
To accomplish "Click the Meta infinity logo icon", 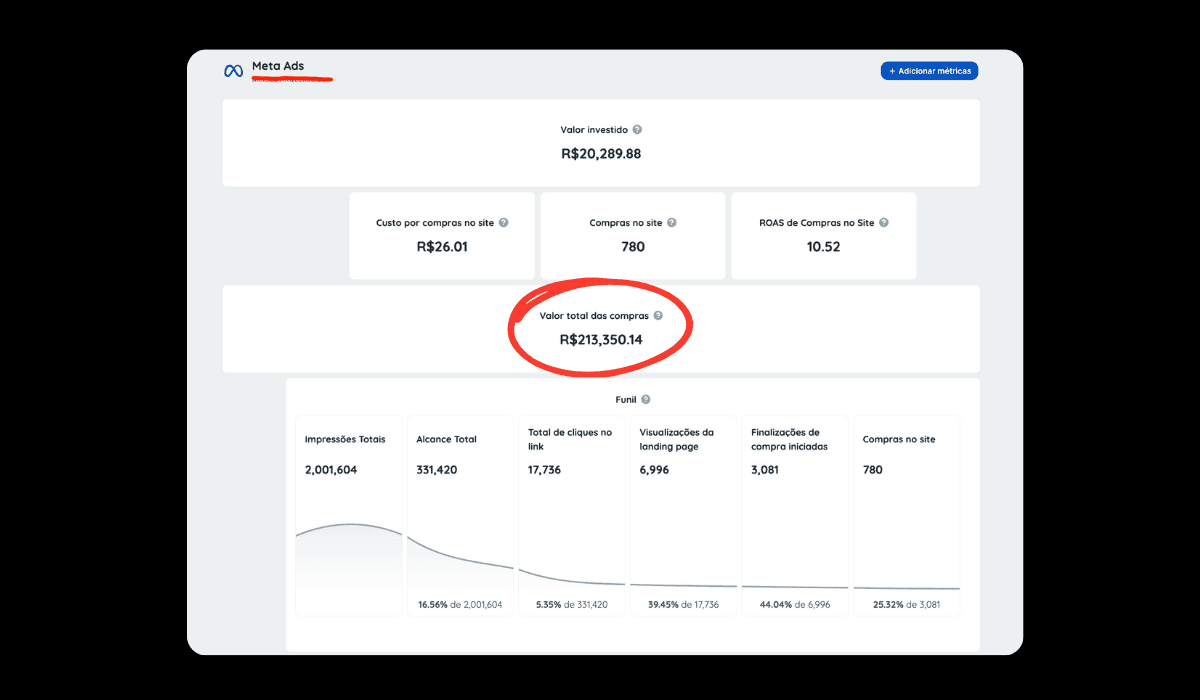I will tap(233, 71).
